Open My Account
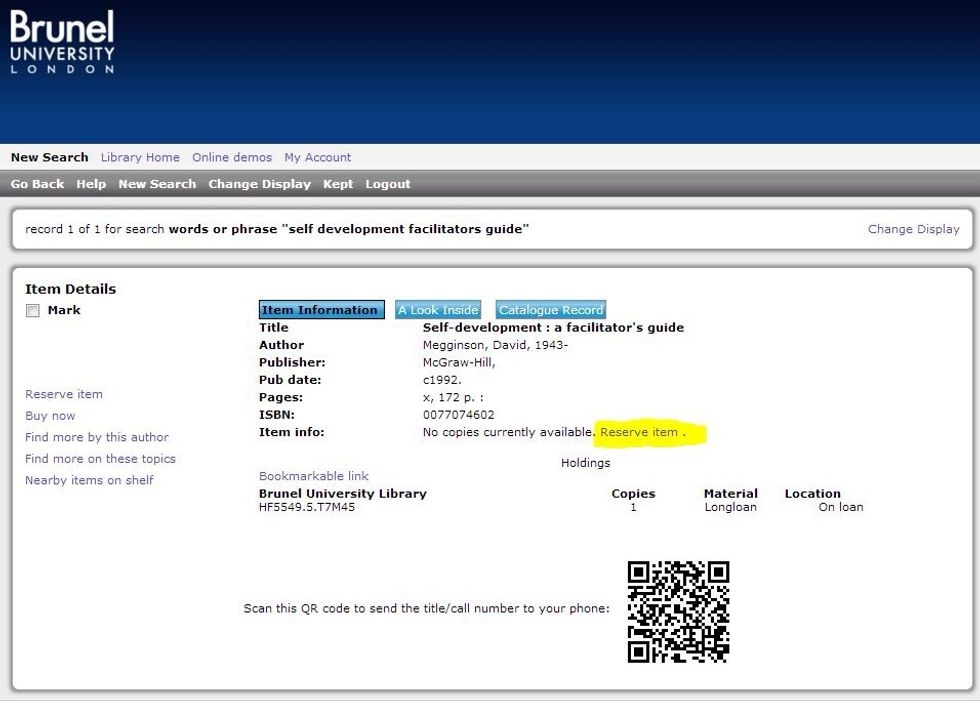 [318, 157]
